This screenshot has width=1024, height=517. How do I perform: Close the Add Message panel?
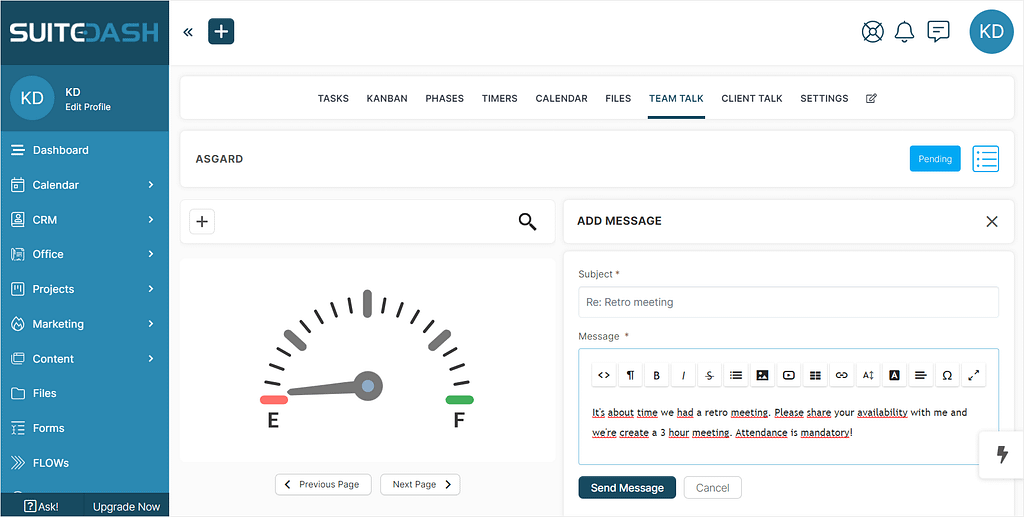991,221
